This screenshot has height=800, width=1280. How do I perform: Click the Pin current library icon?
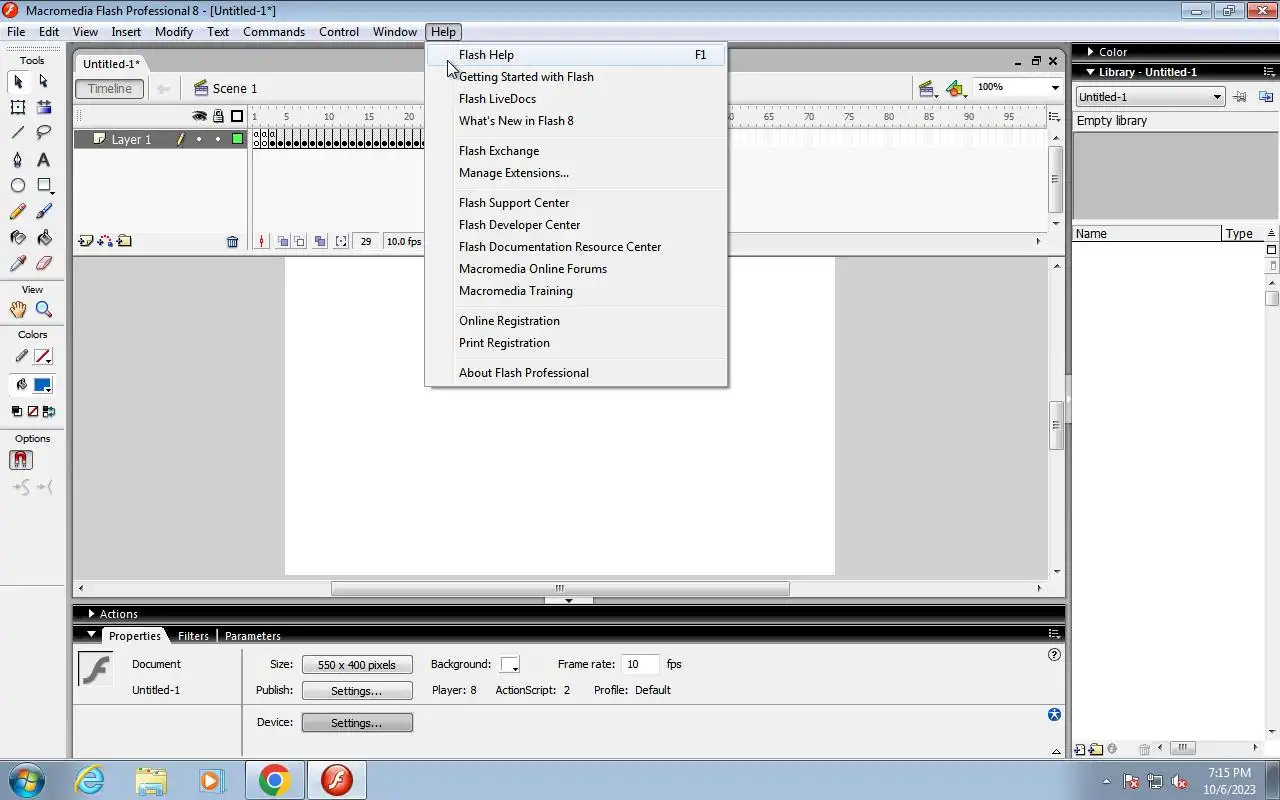click(x=1240, y=97)
